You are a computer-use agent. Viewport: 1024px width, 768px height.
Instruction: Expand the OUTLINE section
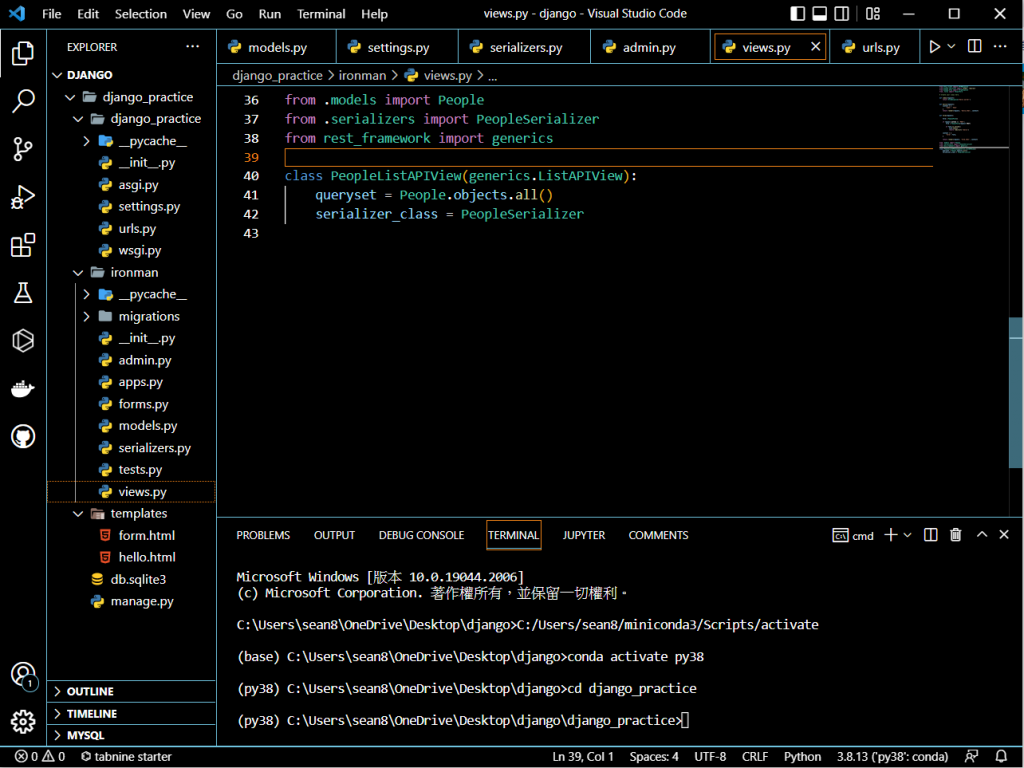(x=90, y=691)
